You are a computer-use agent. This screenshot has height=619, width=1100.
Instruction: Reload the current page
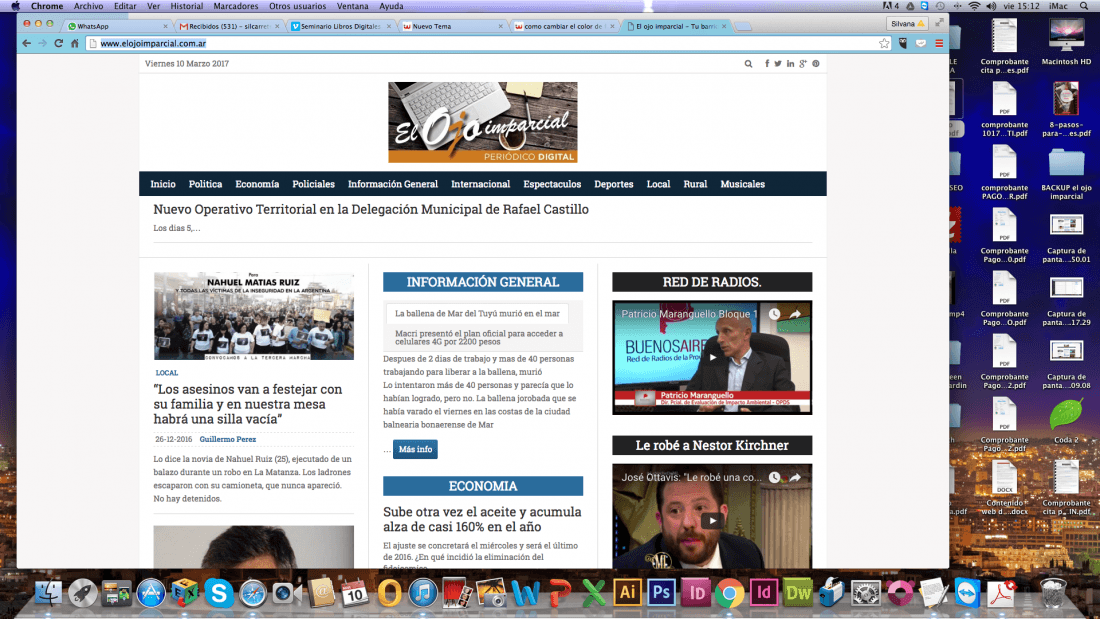coord(58,44)
